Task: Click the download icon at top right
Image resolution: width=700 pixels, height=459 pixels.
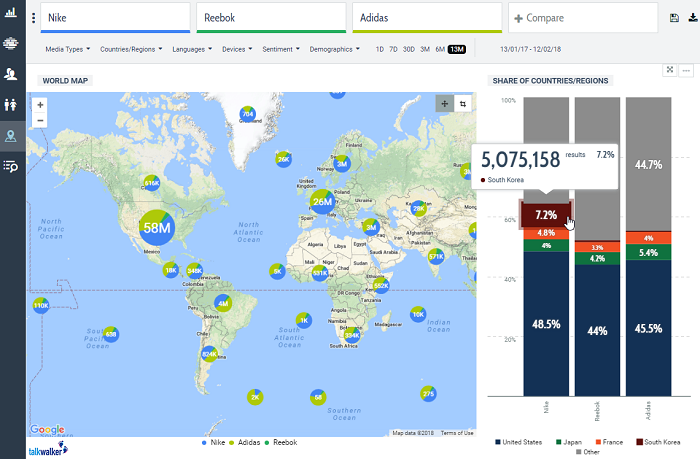Action: [x=692, y=18]
